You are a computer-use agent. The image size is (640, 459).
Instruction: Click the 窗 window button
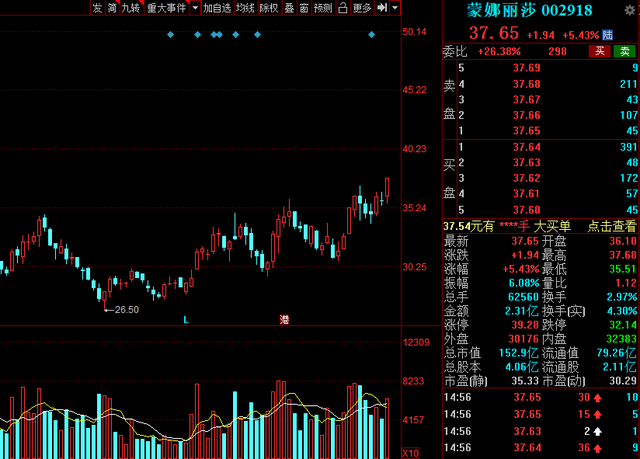click(304, 7)
